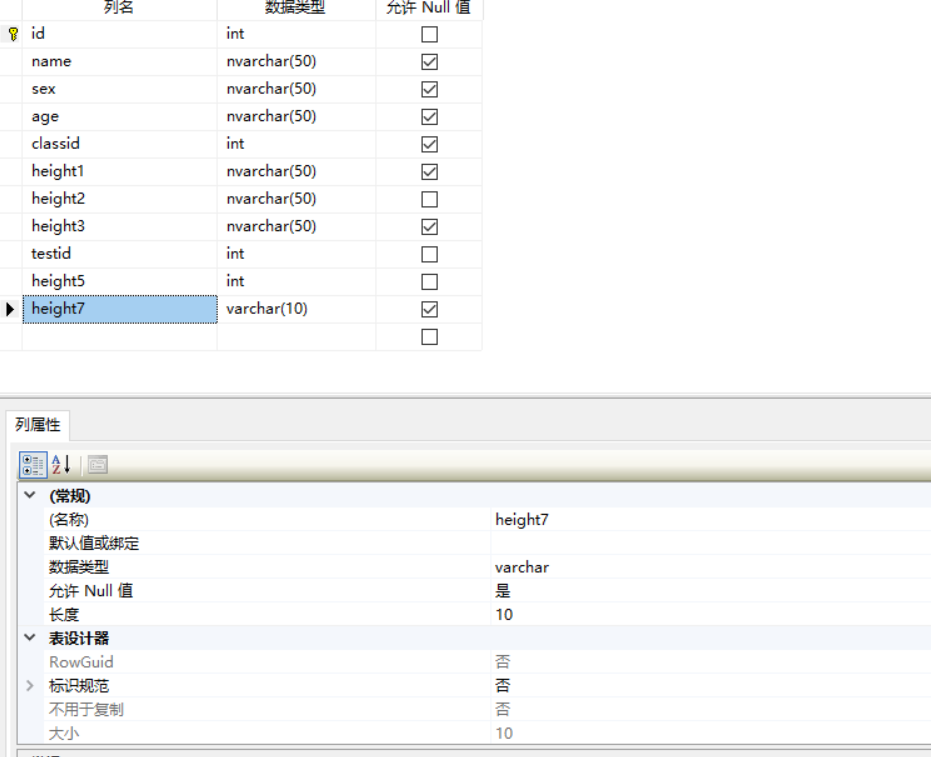Screen dimensions: 931x757
Task: Edit the 长度 property value 10
Action: [x=711, y=615]
